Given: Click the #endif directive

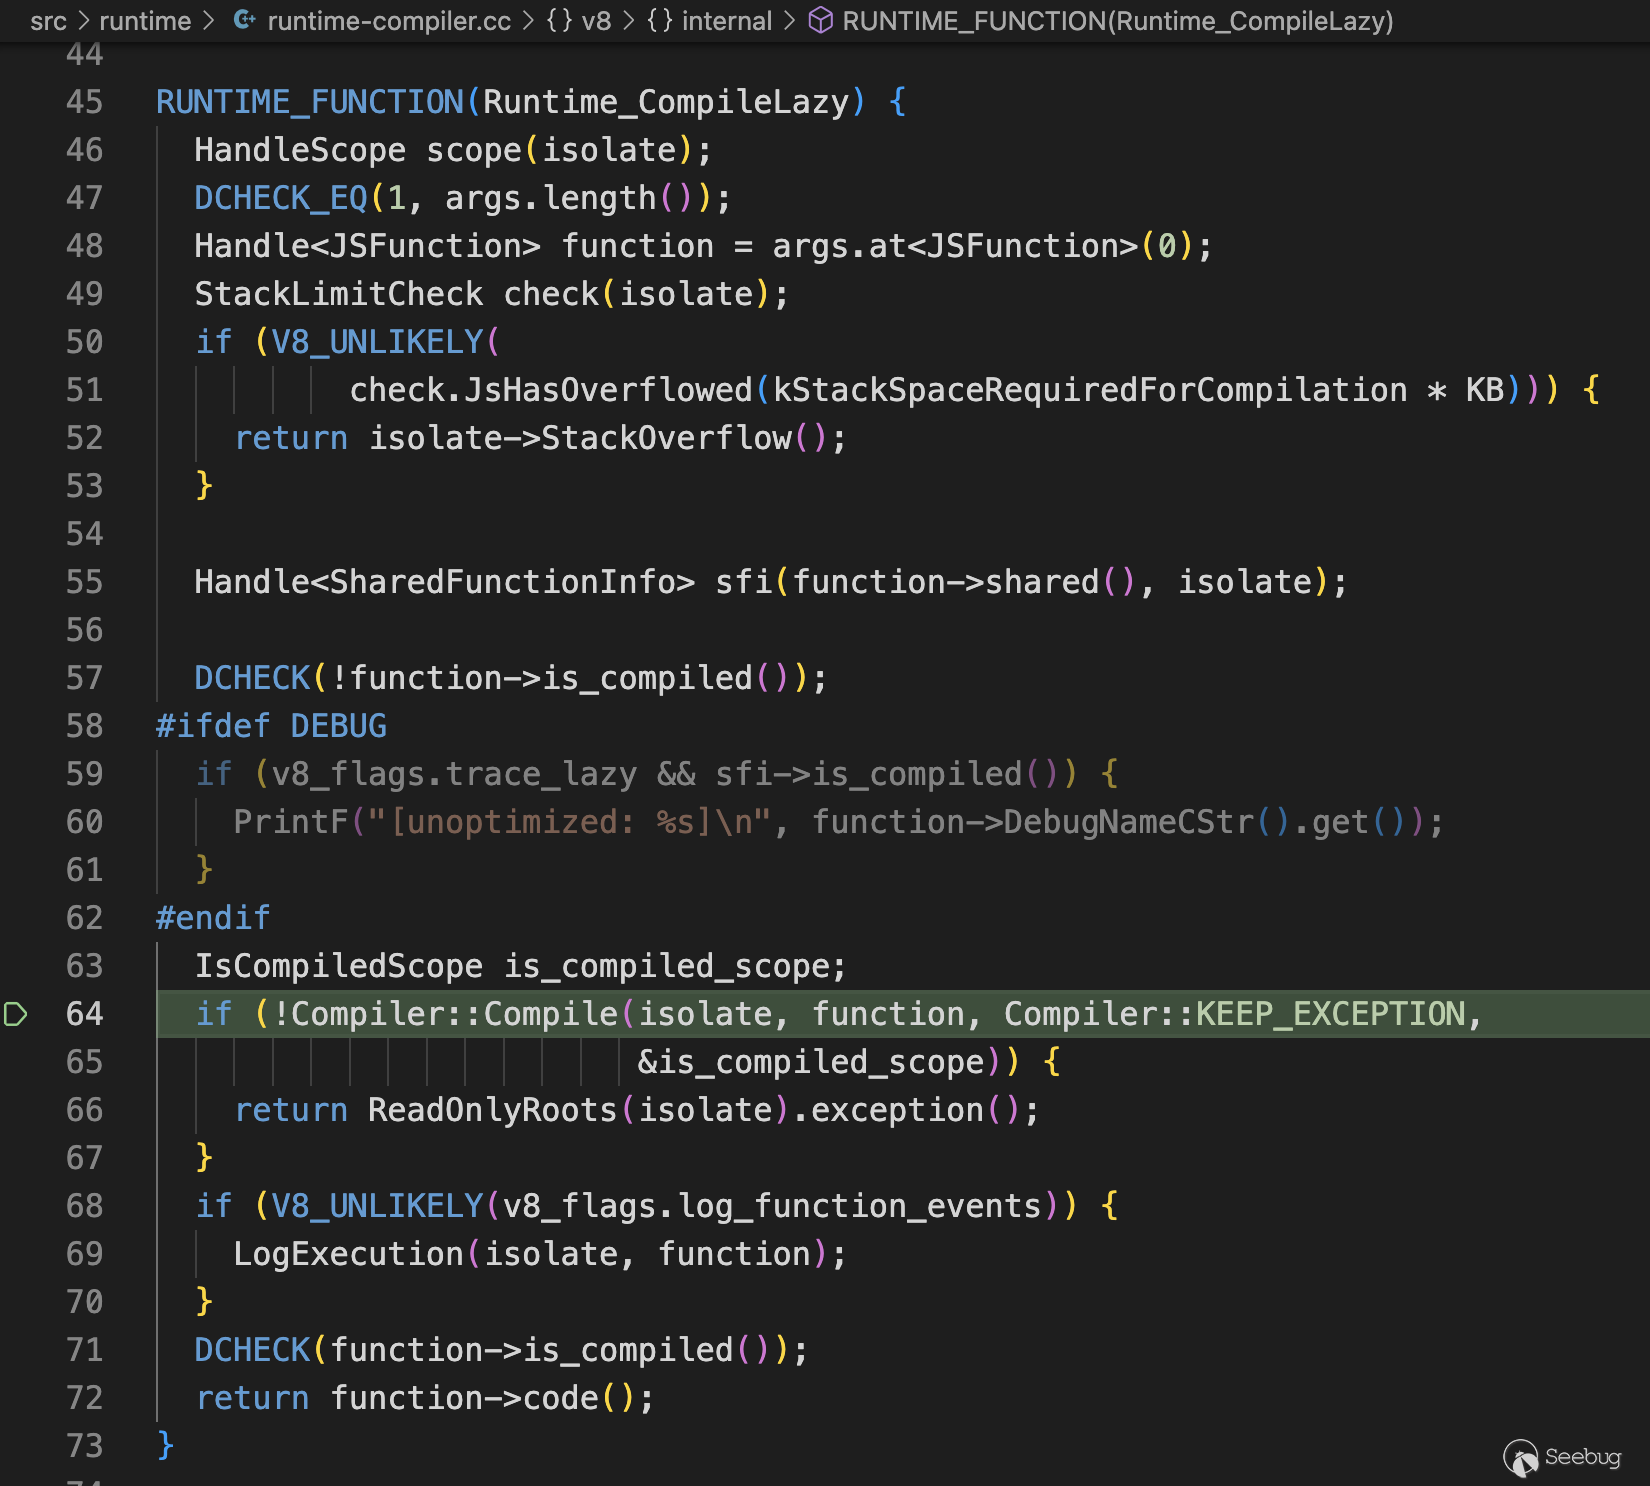Looking at the screenshot, I should tap(213, 918).
